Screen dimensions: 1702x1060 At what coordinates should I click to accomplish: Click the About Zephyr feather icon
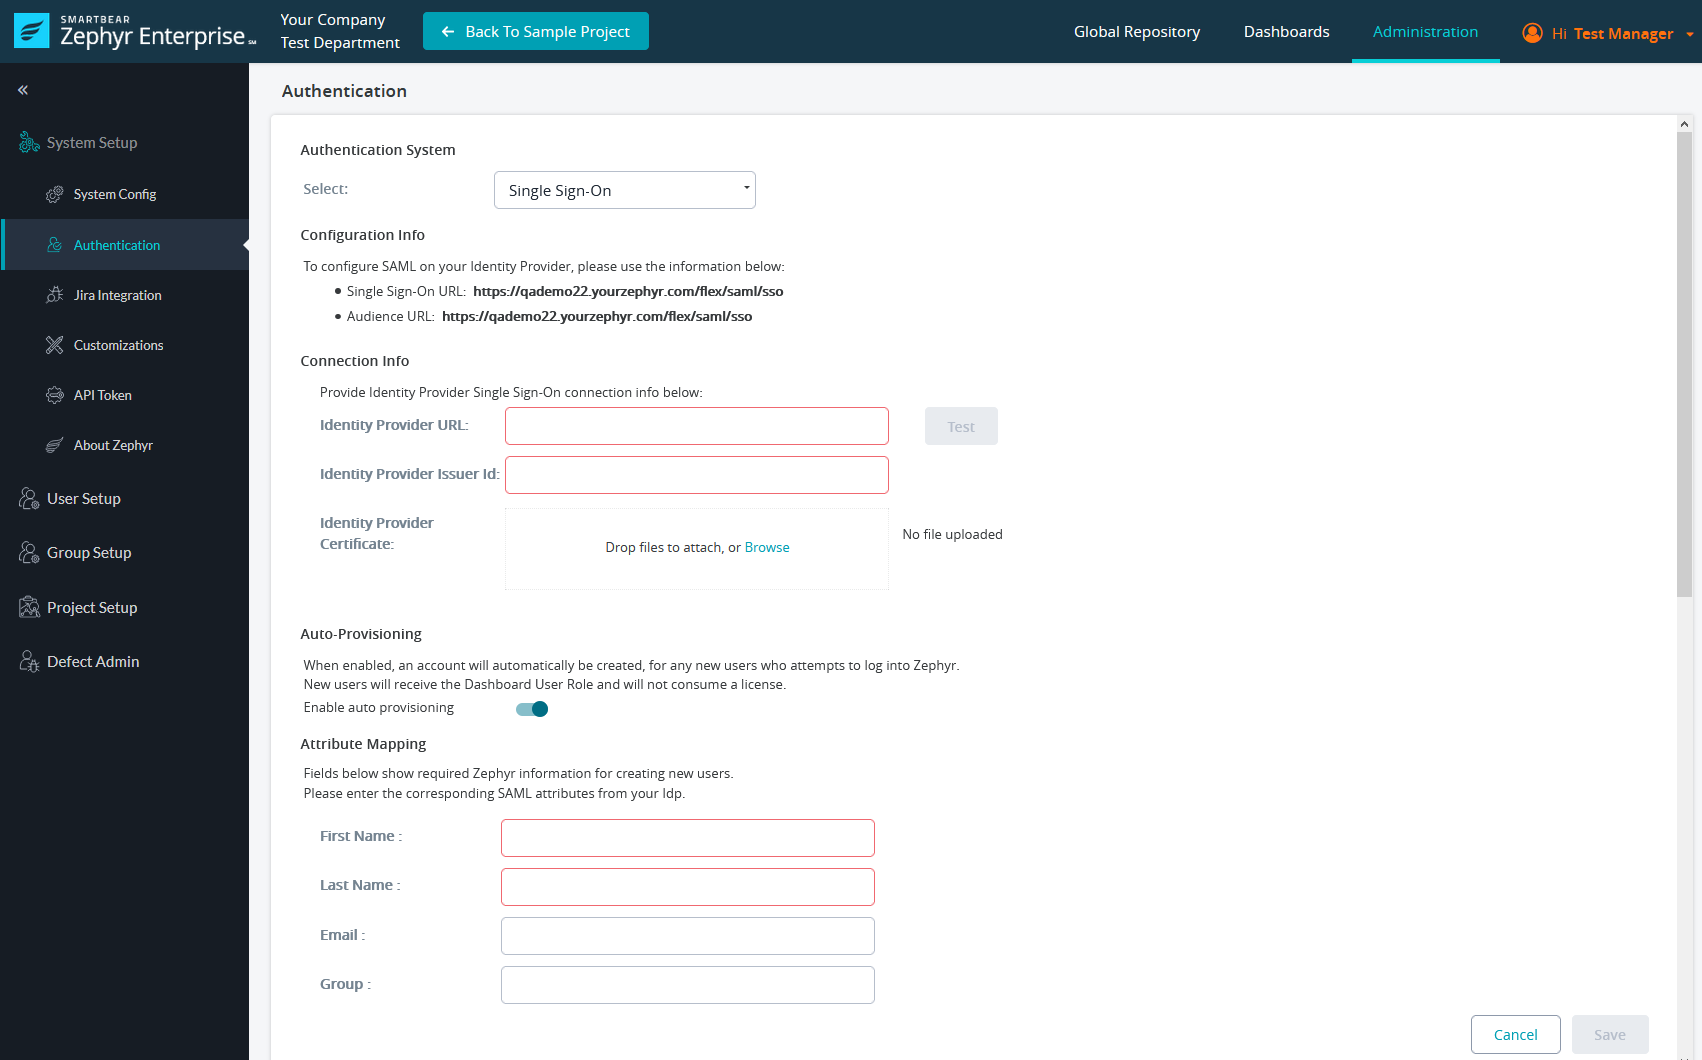point(55,445)
